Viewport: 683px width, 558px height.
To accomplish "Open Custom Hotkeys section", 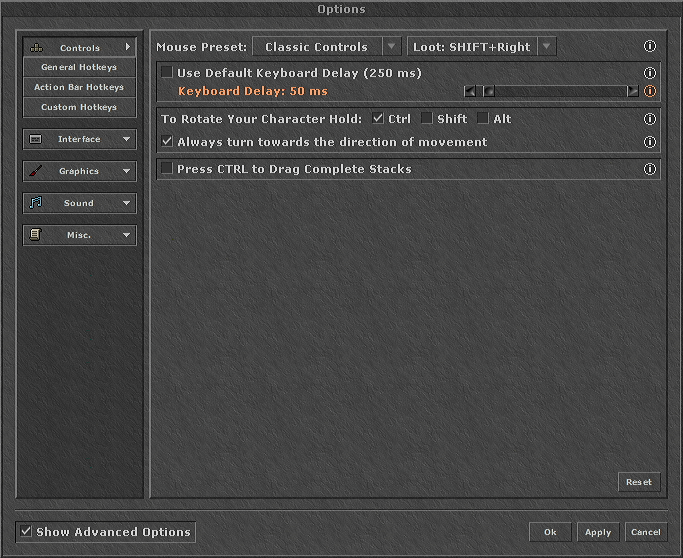I will point(79,107).
